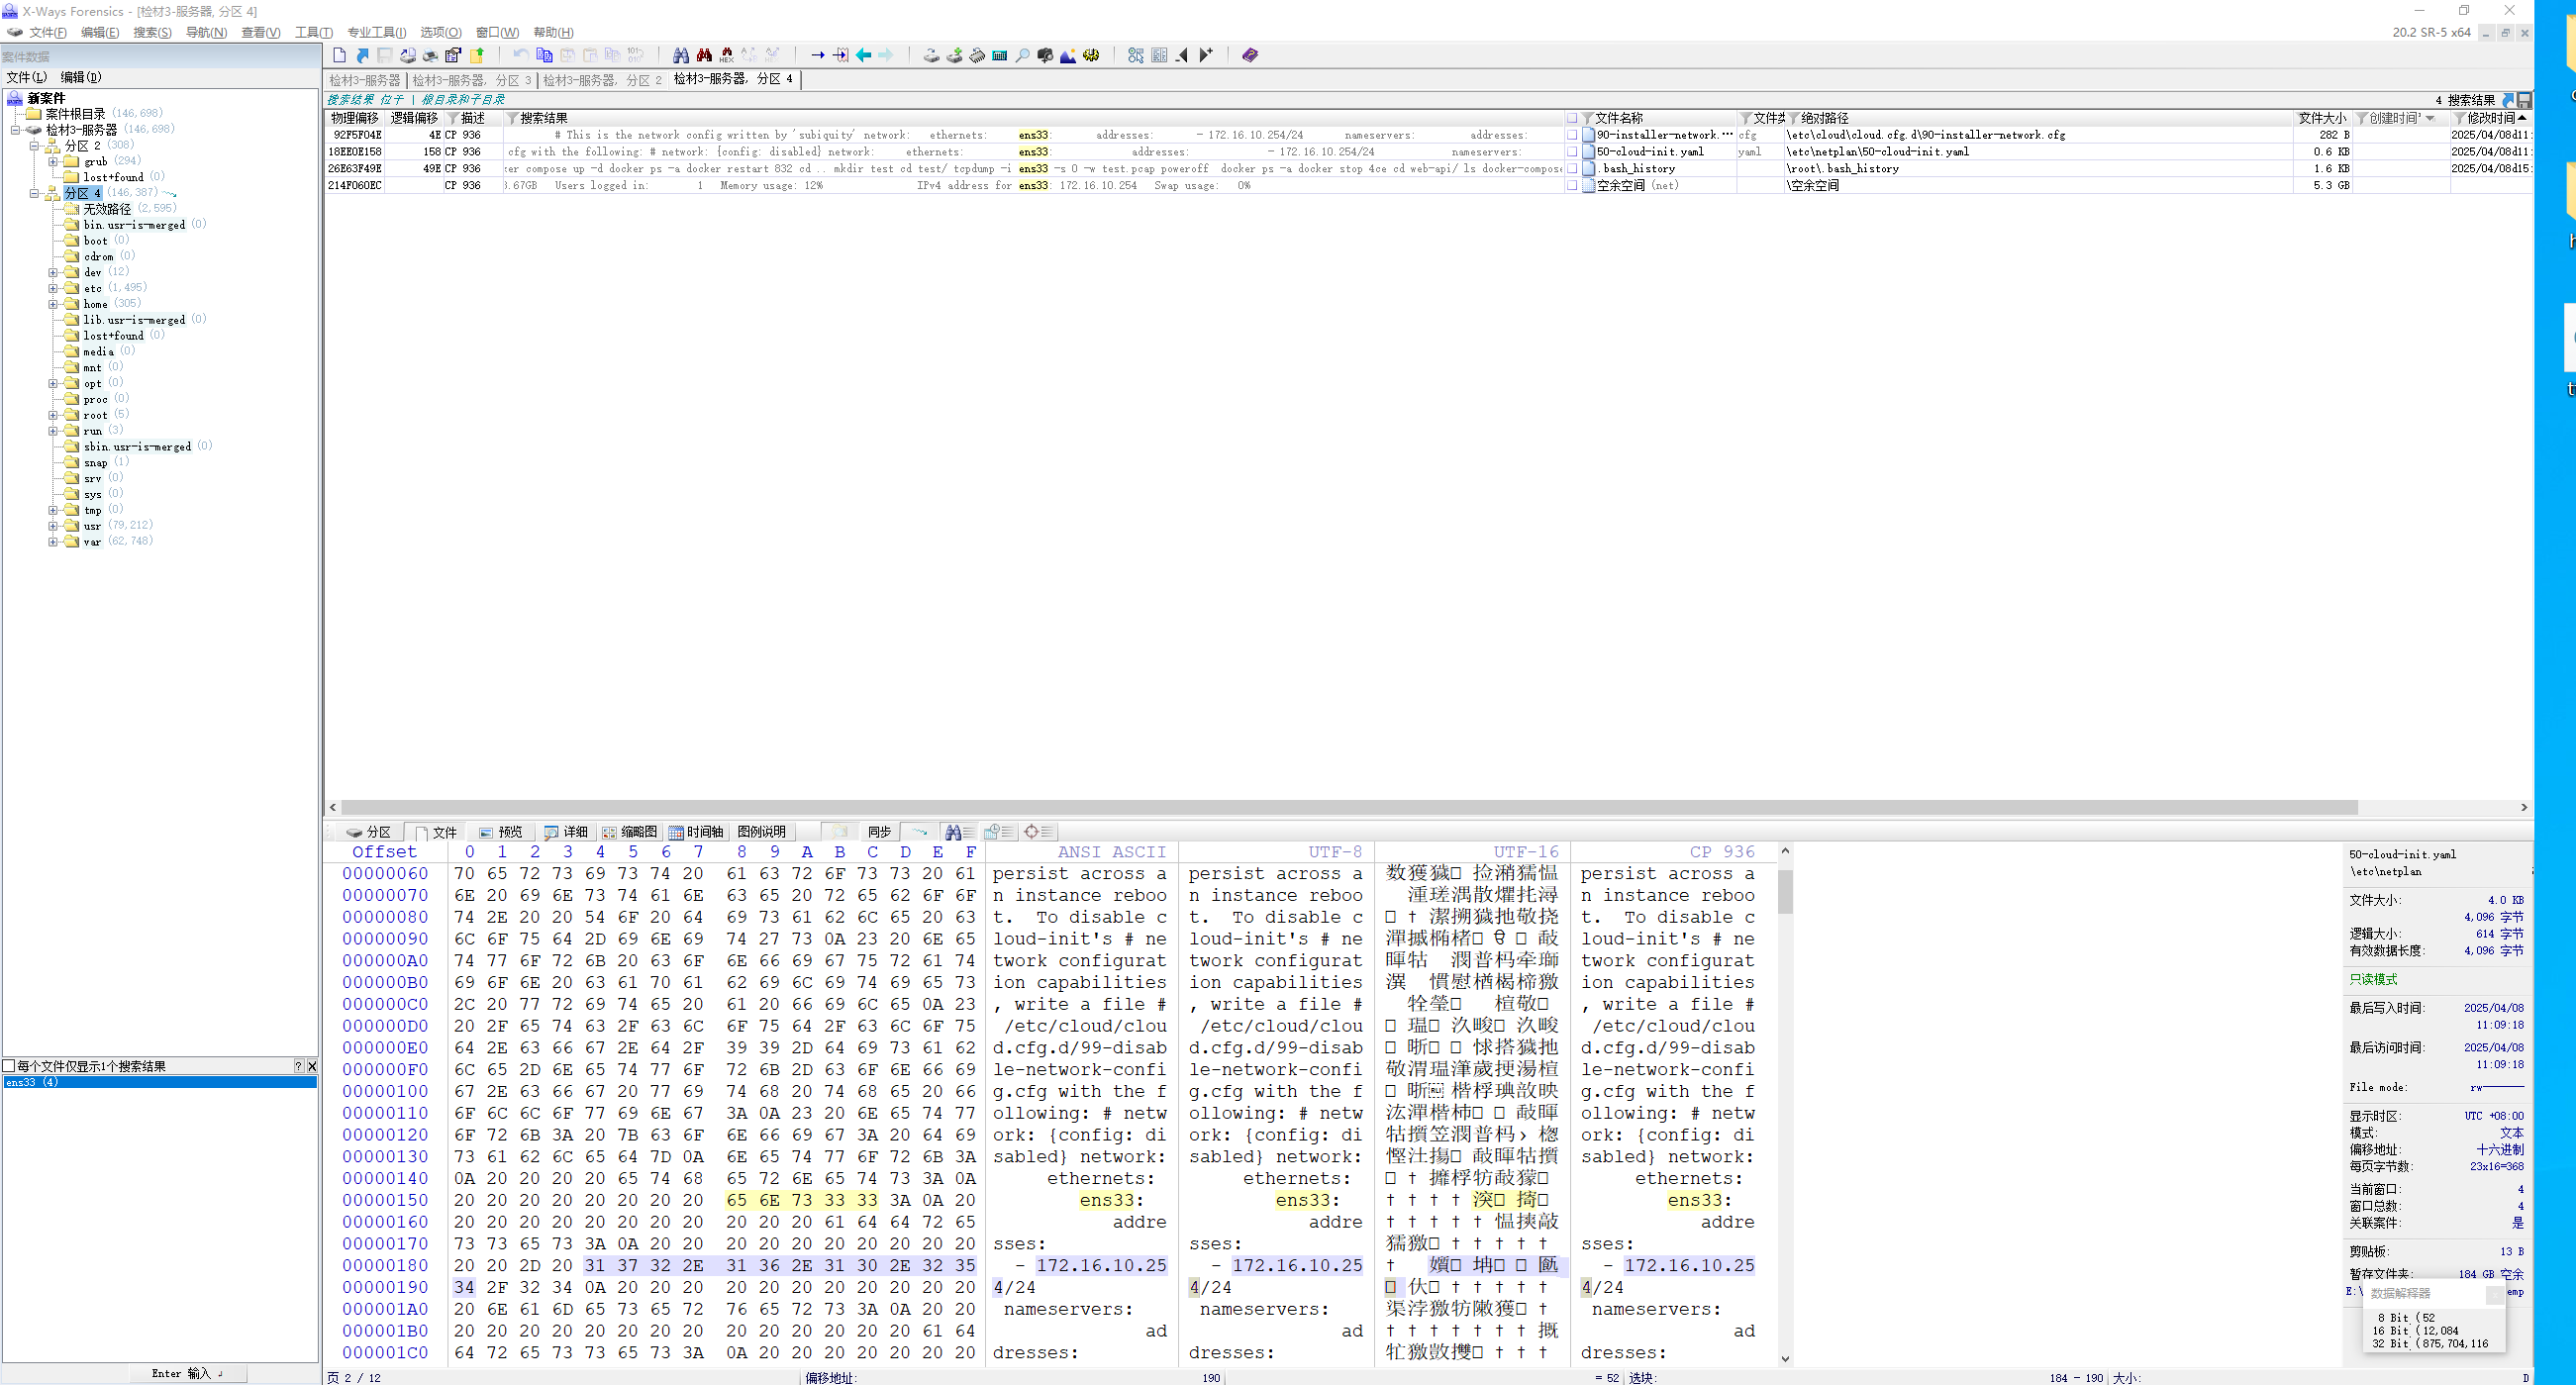Viewport: 2576px width, 1385px height.
Task: Switch to the 时间轴 tab
Action: coord(696,832)
